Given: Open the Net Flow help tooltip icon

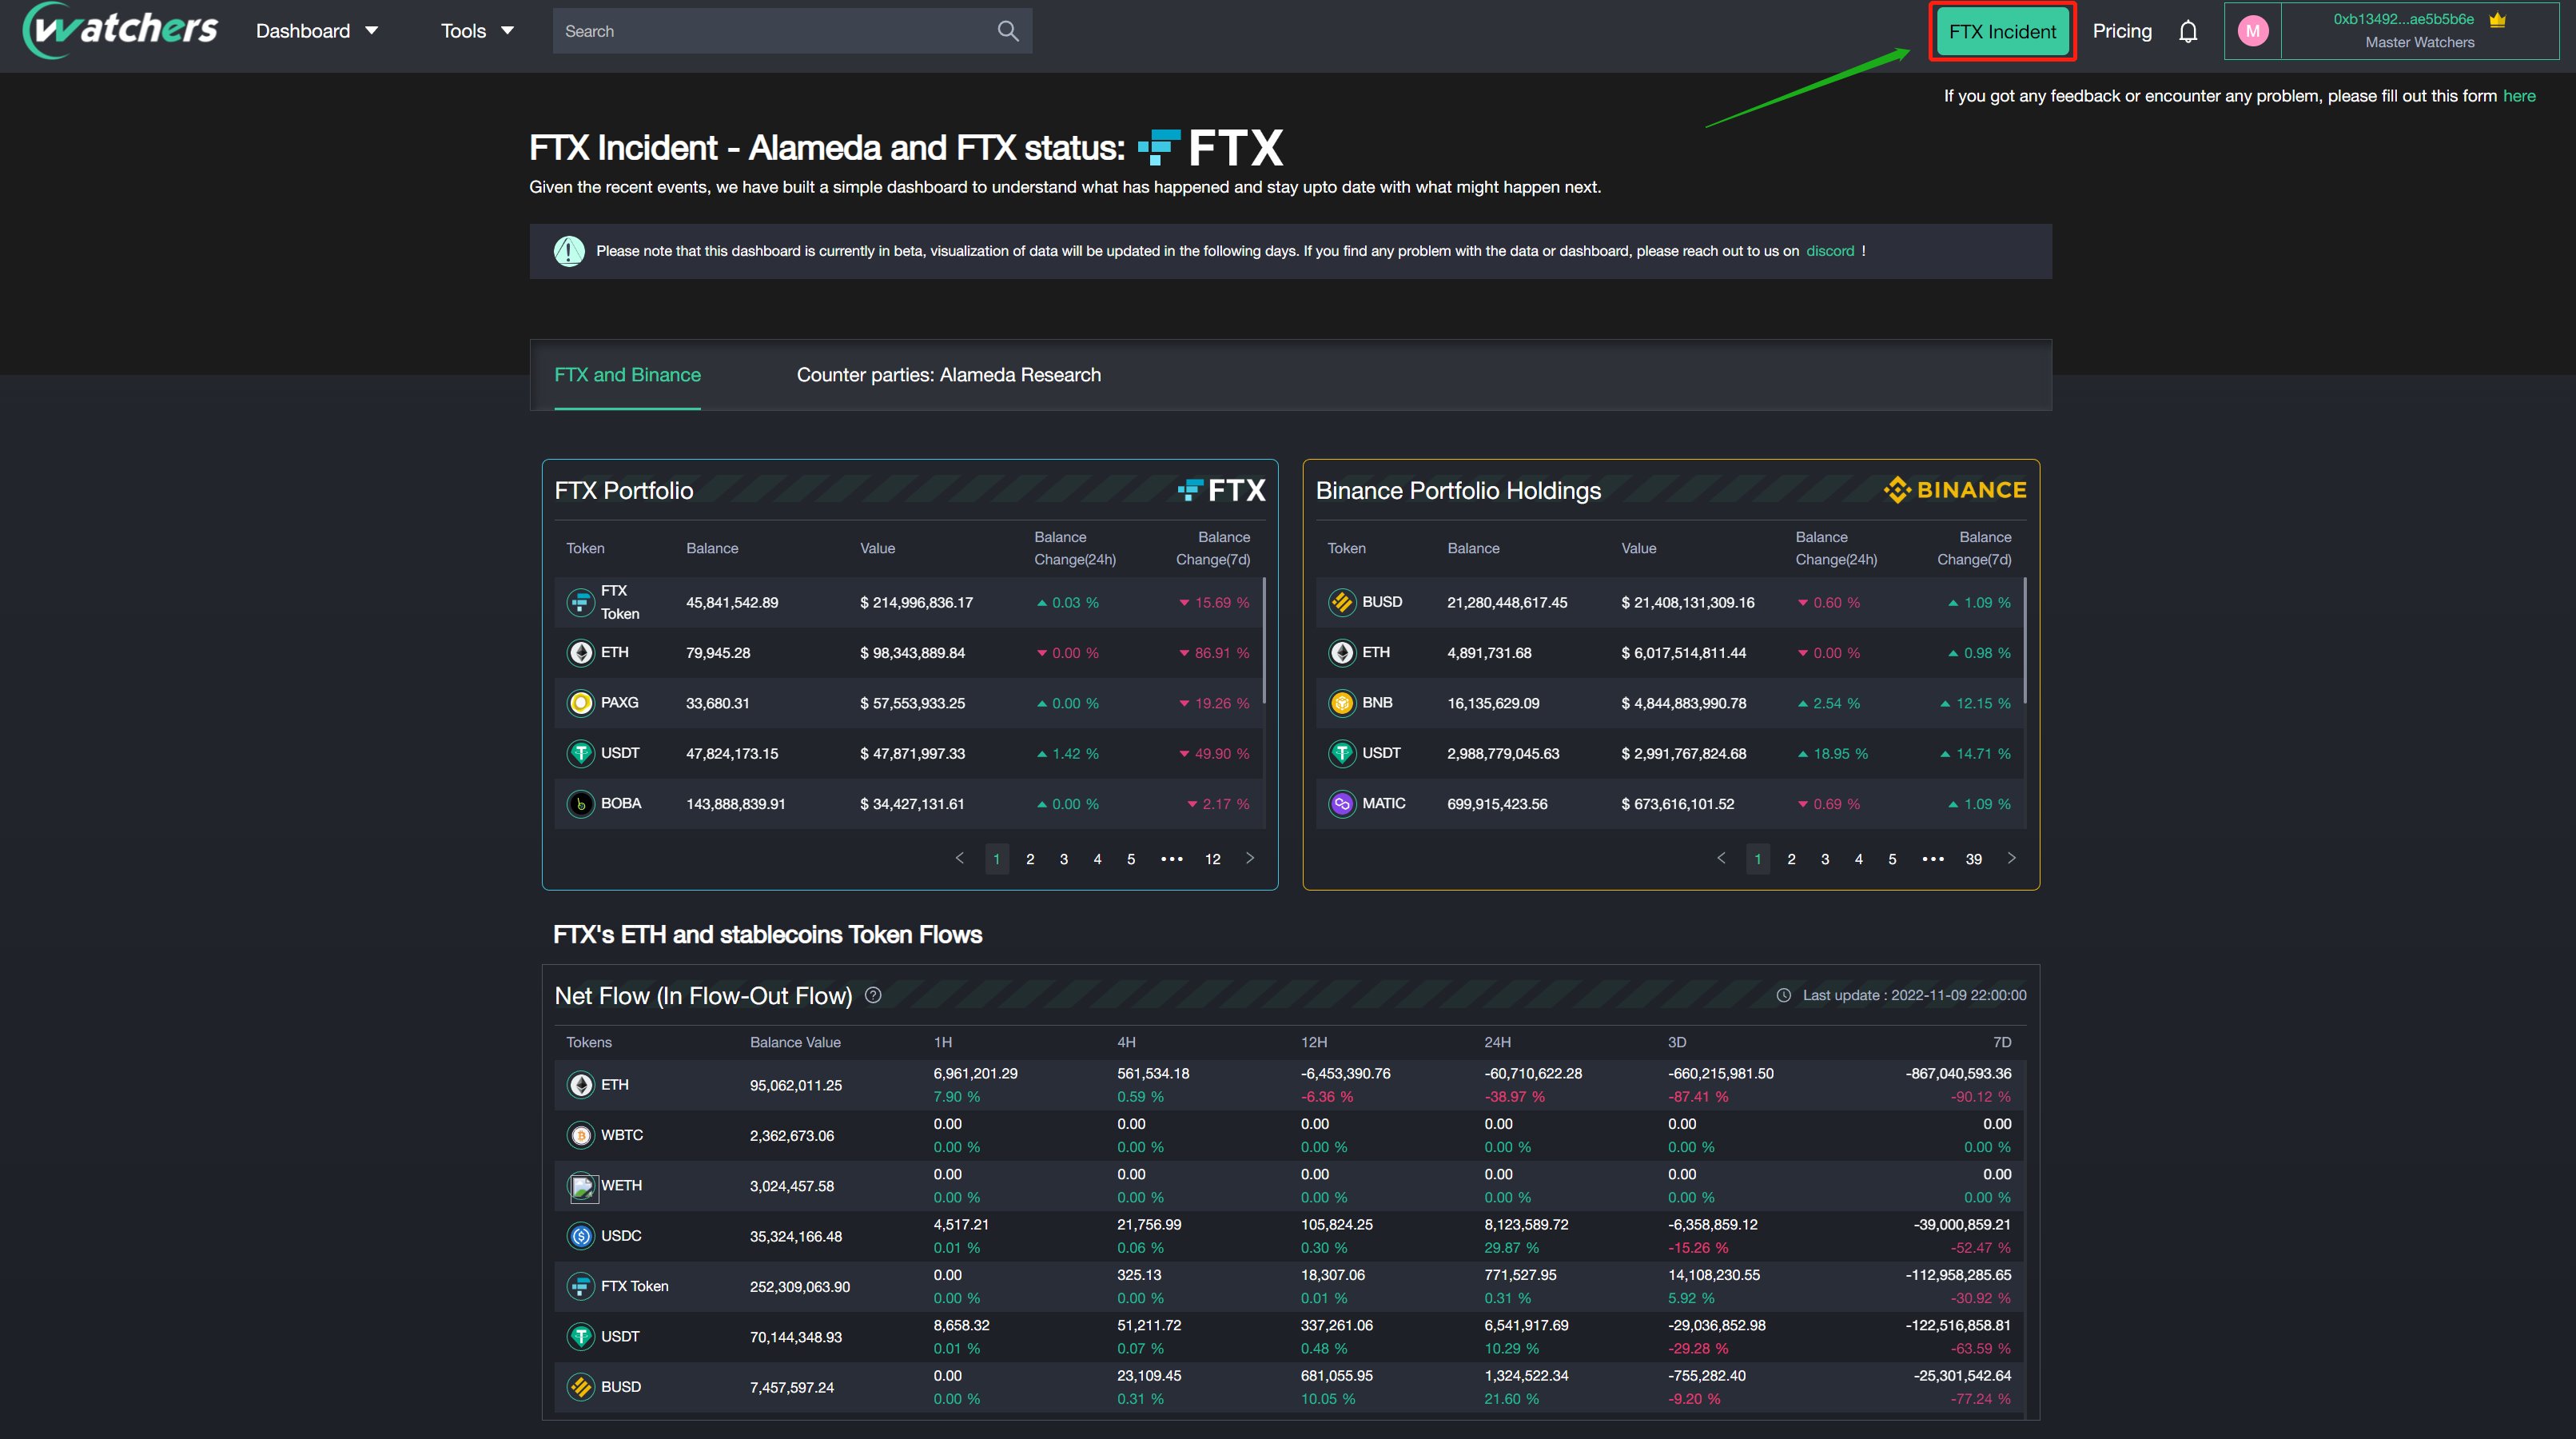Looking at the screenshot, I should (871, 995).
